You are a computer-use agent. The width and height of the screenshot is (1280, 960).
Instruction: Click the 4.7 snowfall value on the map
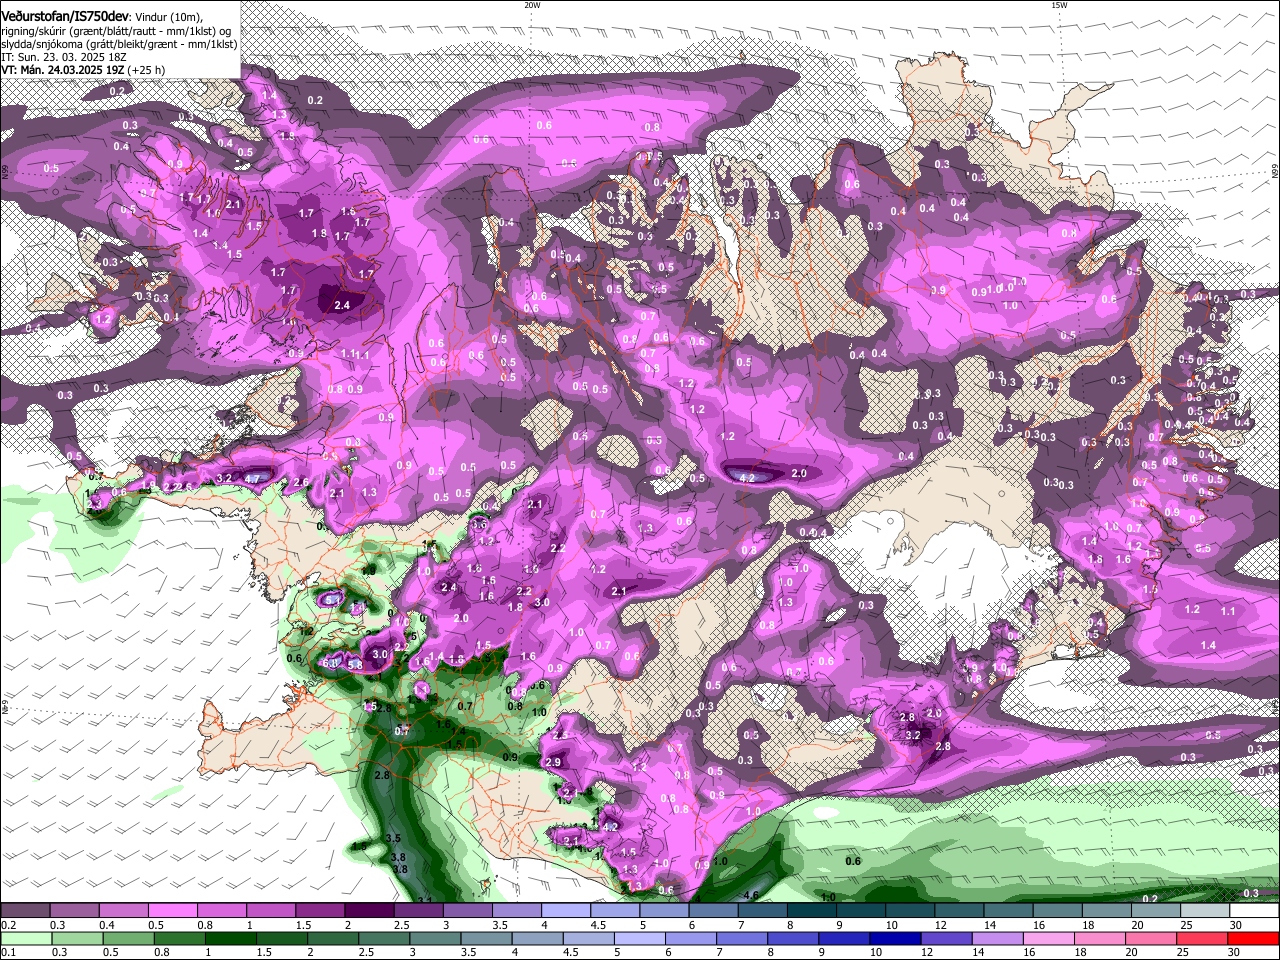click(x=252, y=479)
